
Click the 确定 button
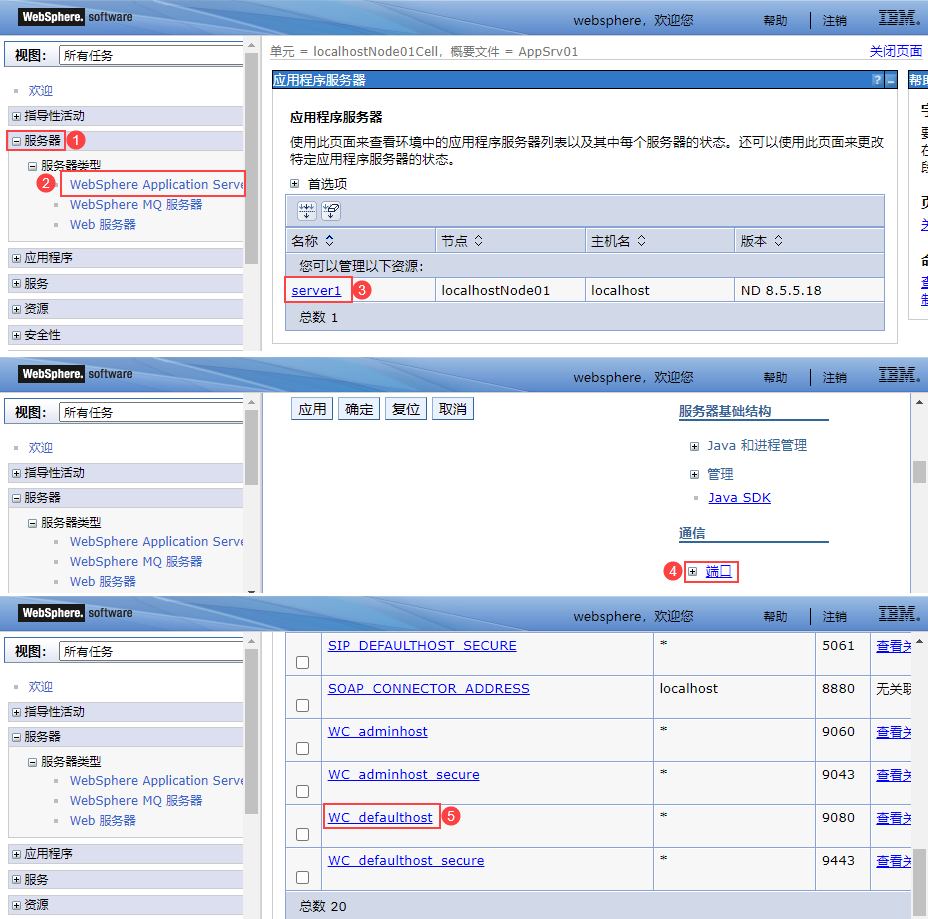click(359, 409)
